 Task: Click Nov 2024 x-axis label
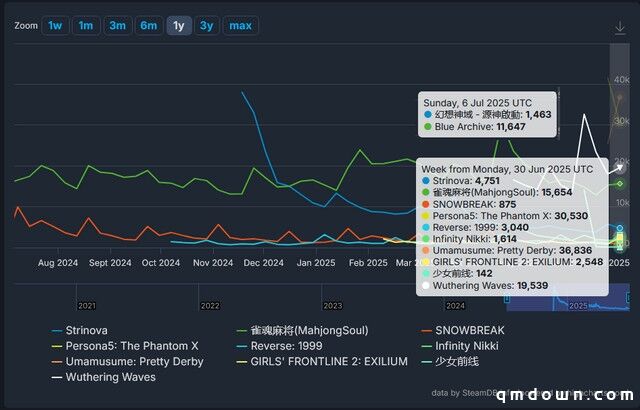213,263
